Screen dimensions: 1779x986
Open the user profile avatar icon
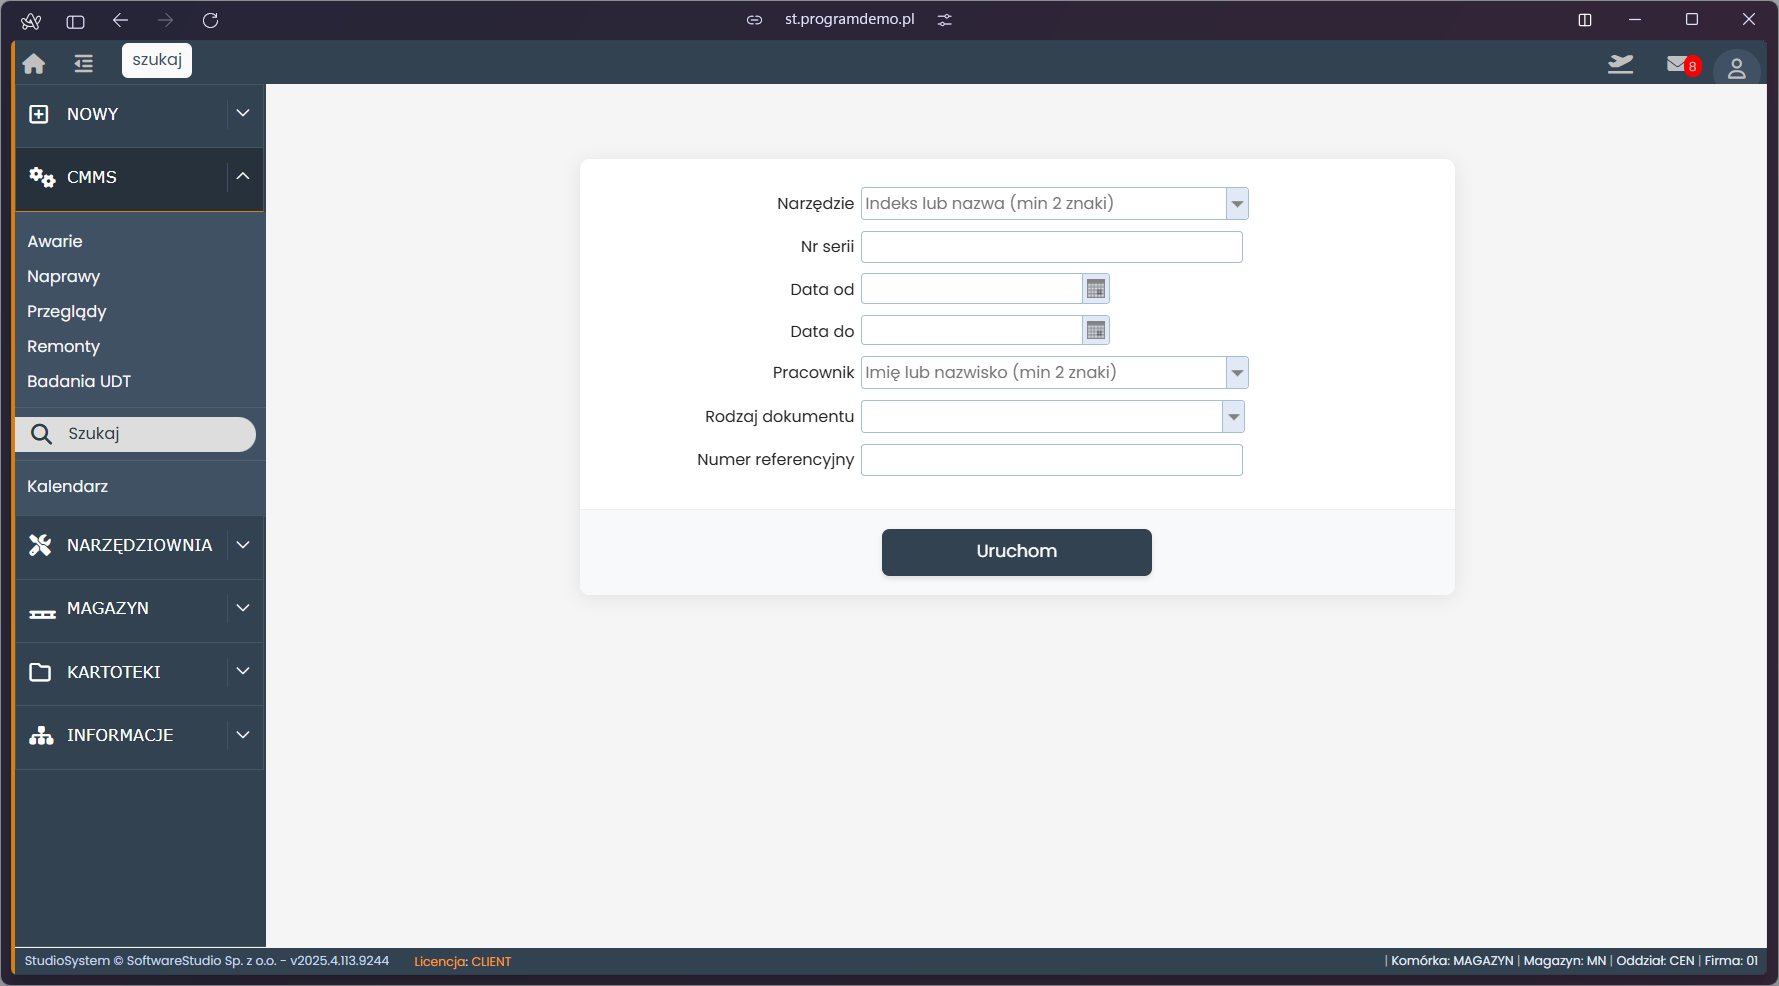[x=1736, y=68]
